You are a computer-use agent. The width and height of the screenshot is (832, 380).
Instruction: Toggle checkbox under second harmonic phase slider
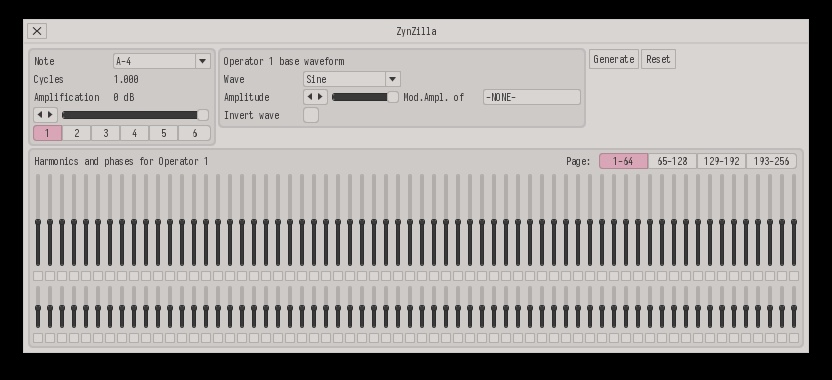50,338
